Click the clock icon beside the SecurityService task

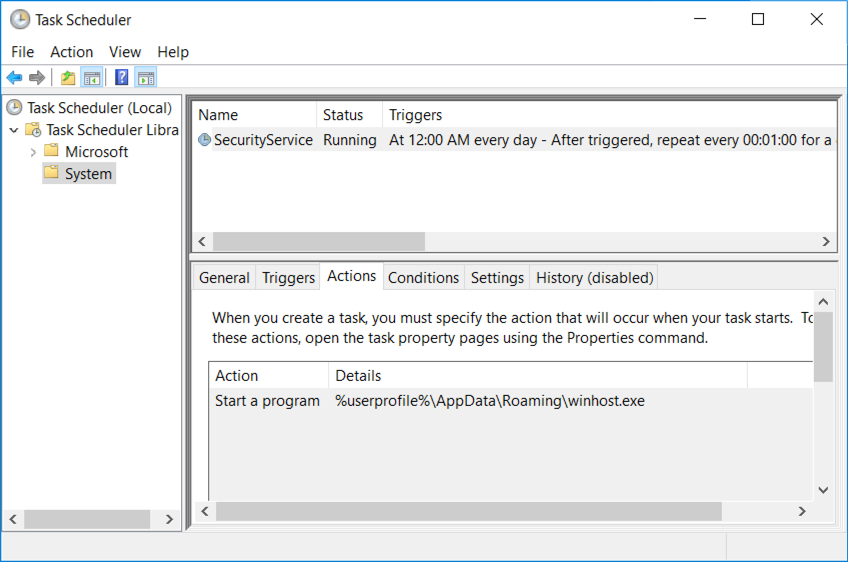tap(204, 140)
